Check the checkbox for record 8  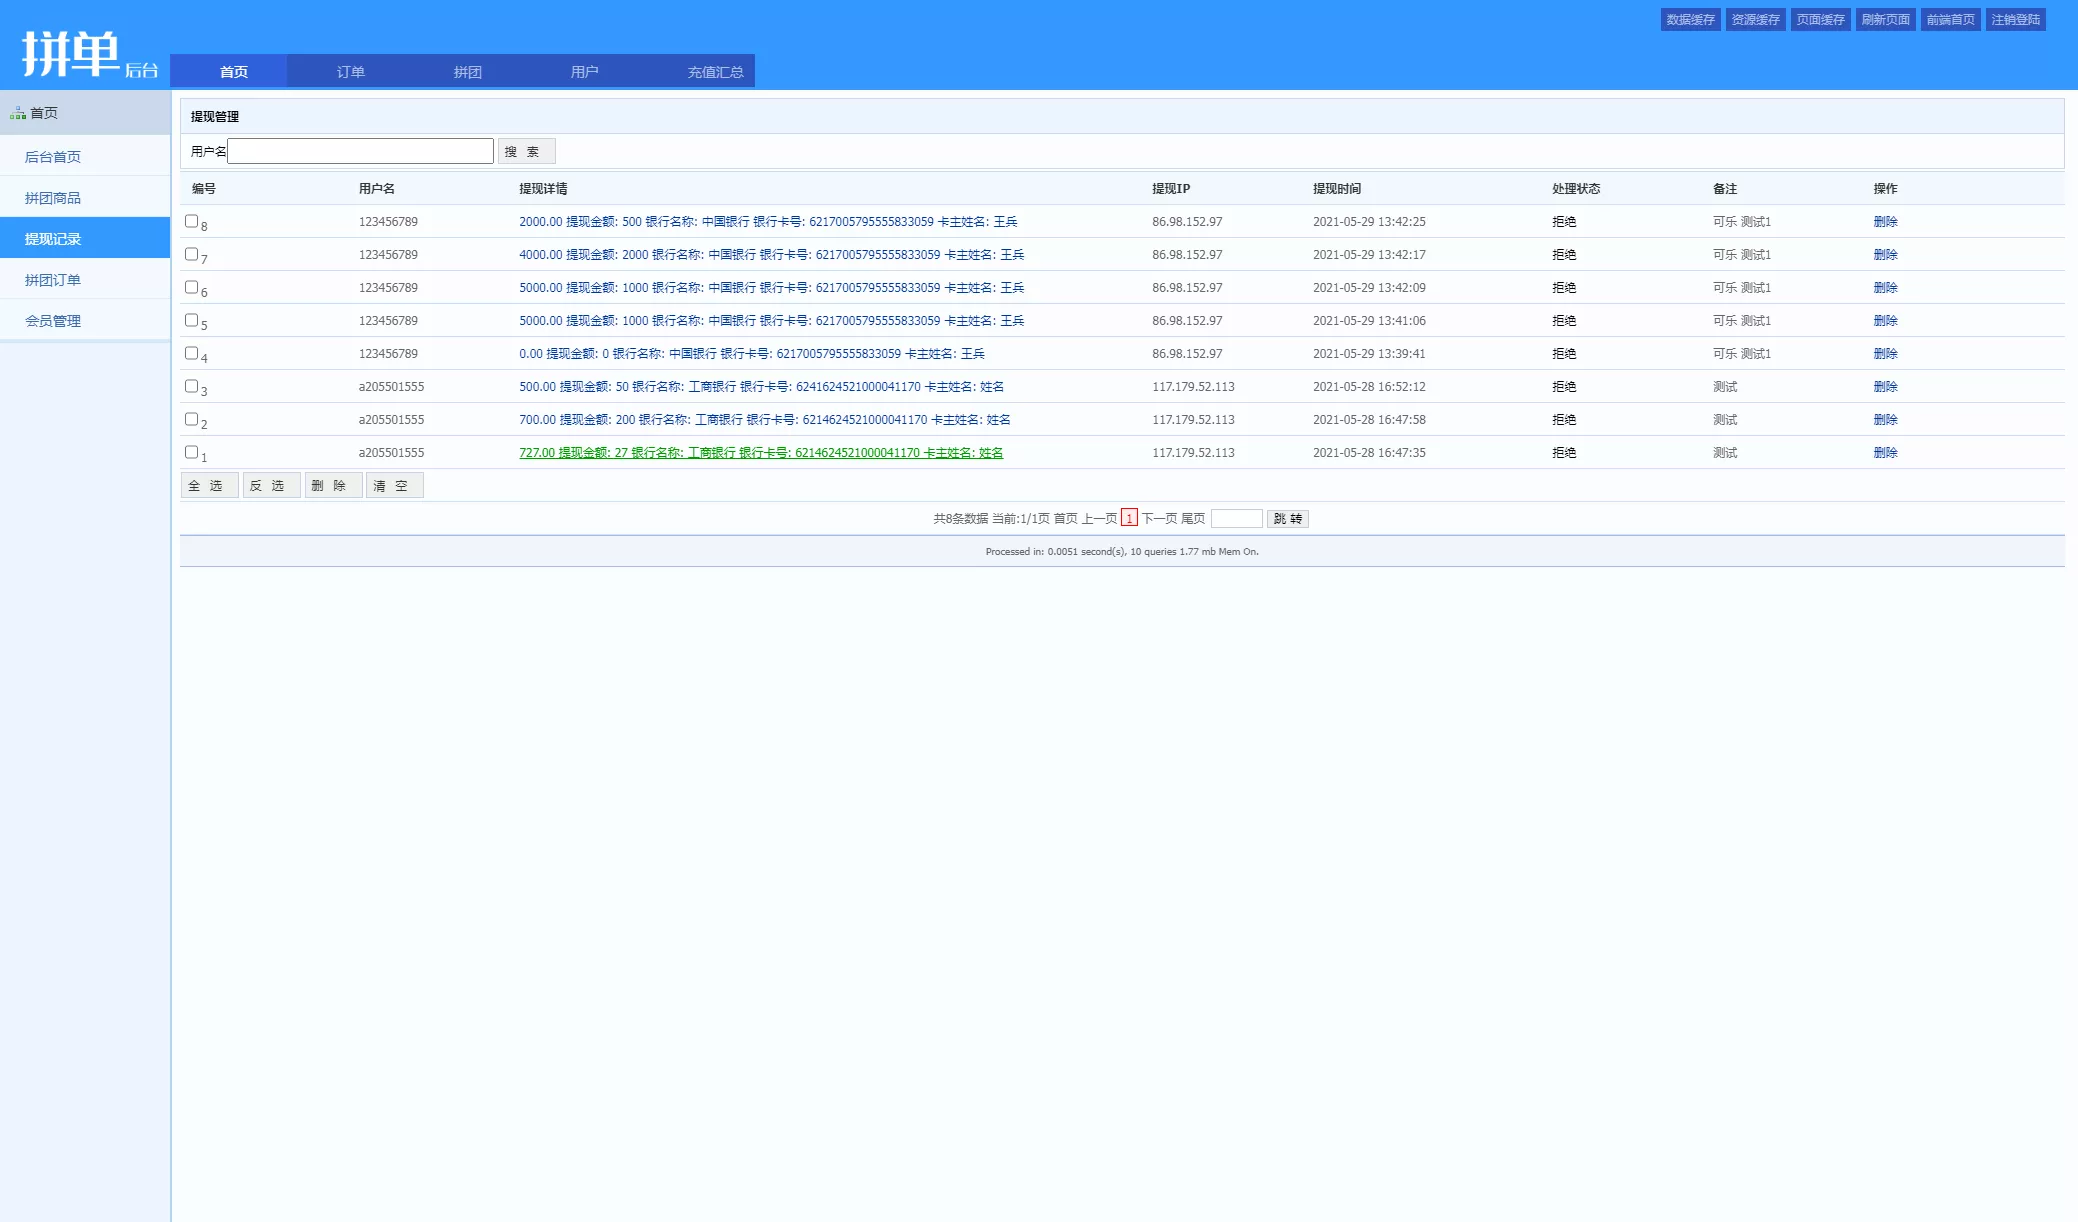coord(191,221)
